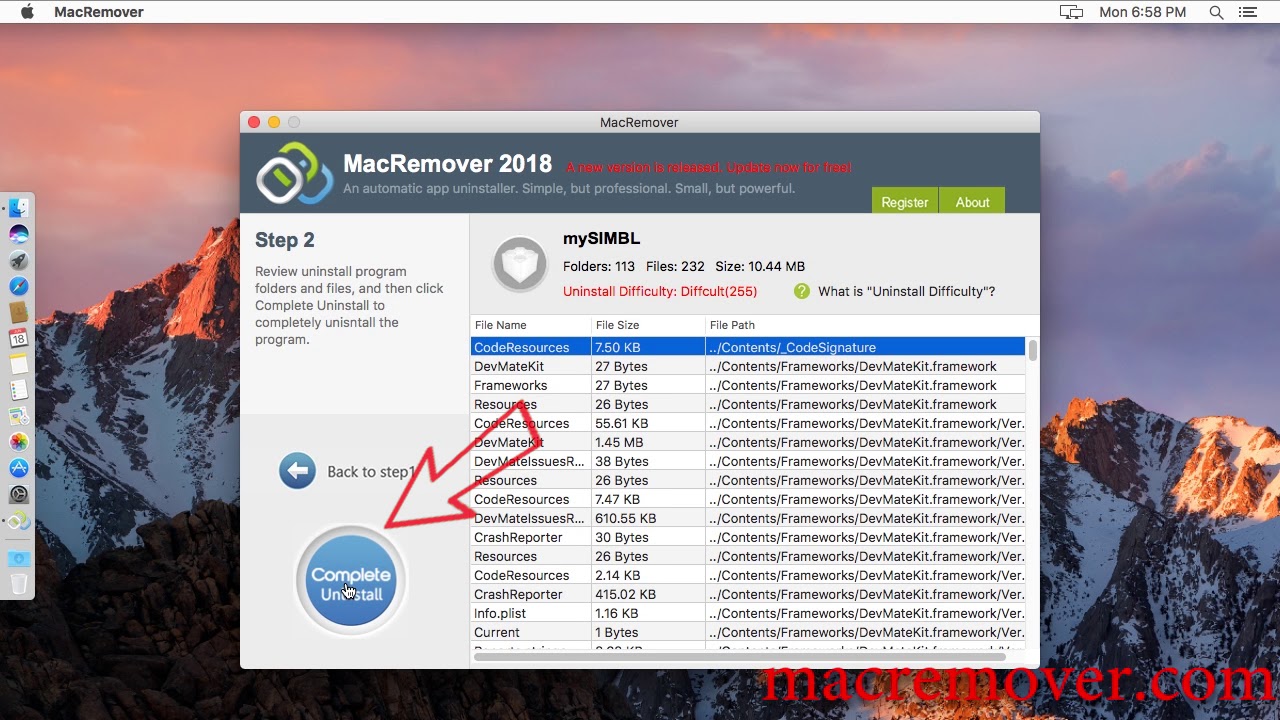Open Photos from the Dock
1280x720 pixels.
click(19, 442)
